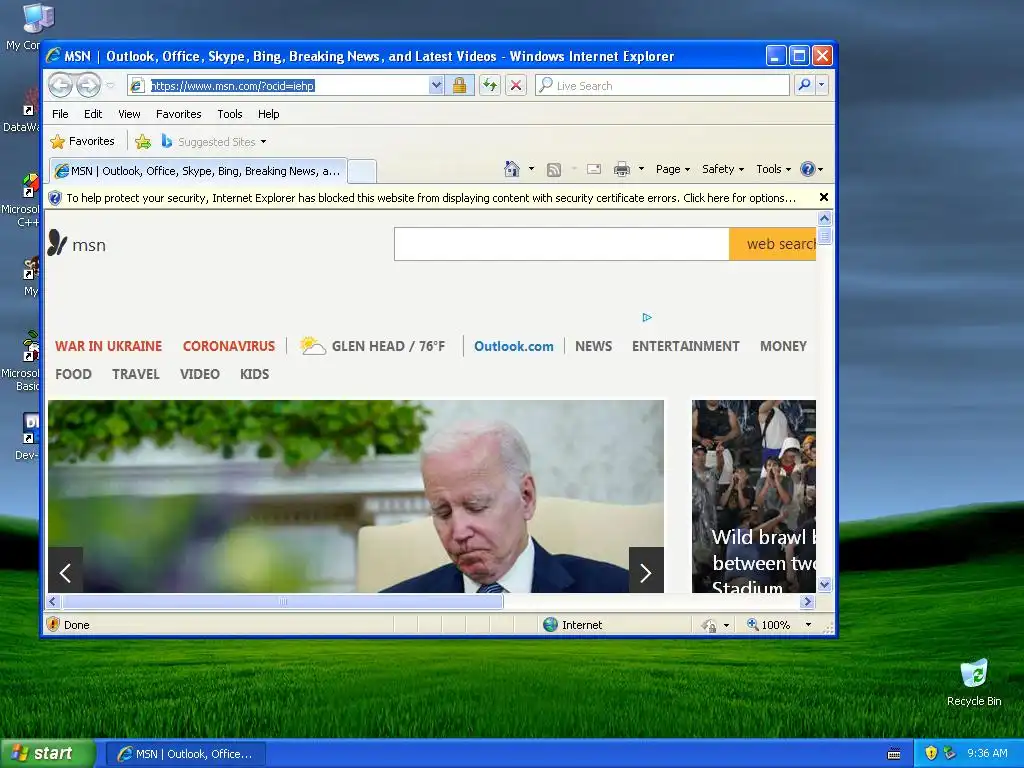The image size is (1024, 768).
Task: Show next slide in news carousel
Action: coord(646,570)
